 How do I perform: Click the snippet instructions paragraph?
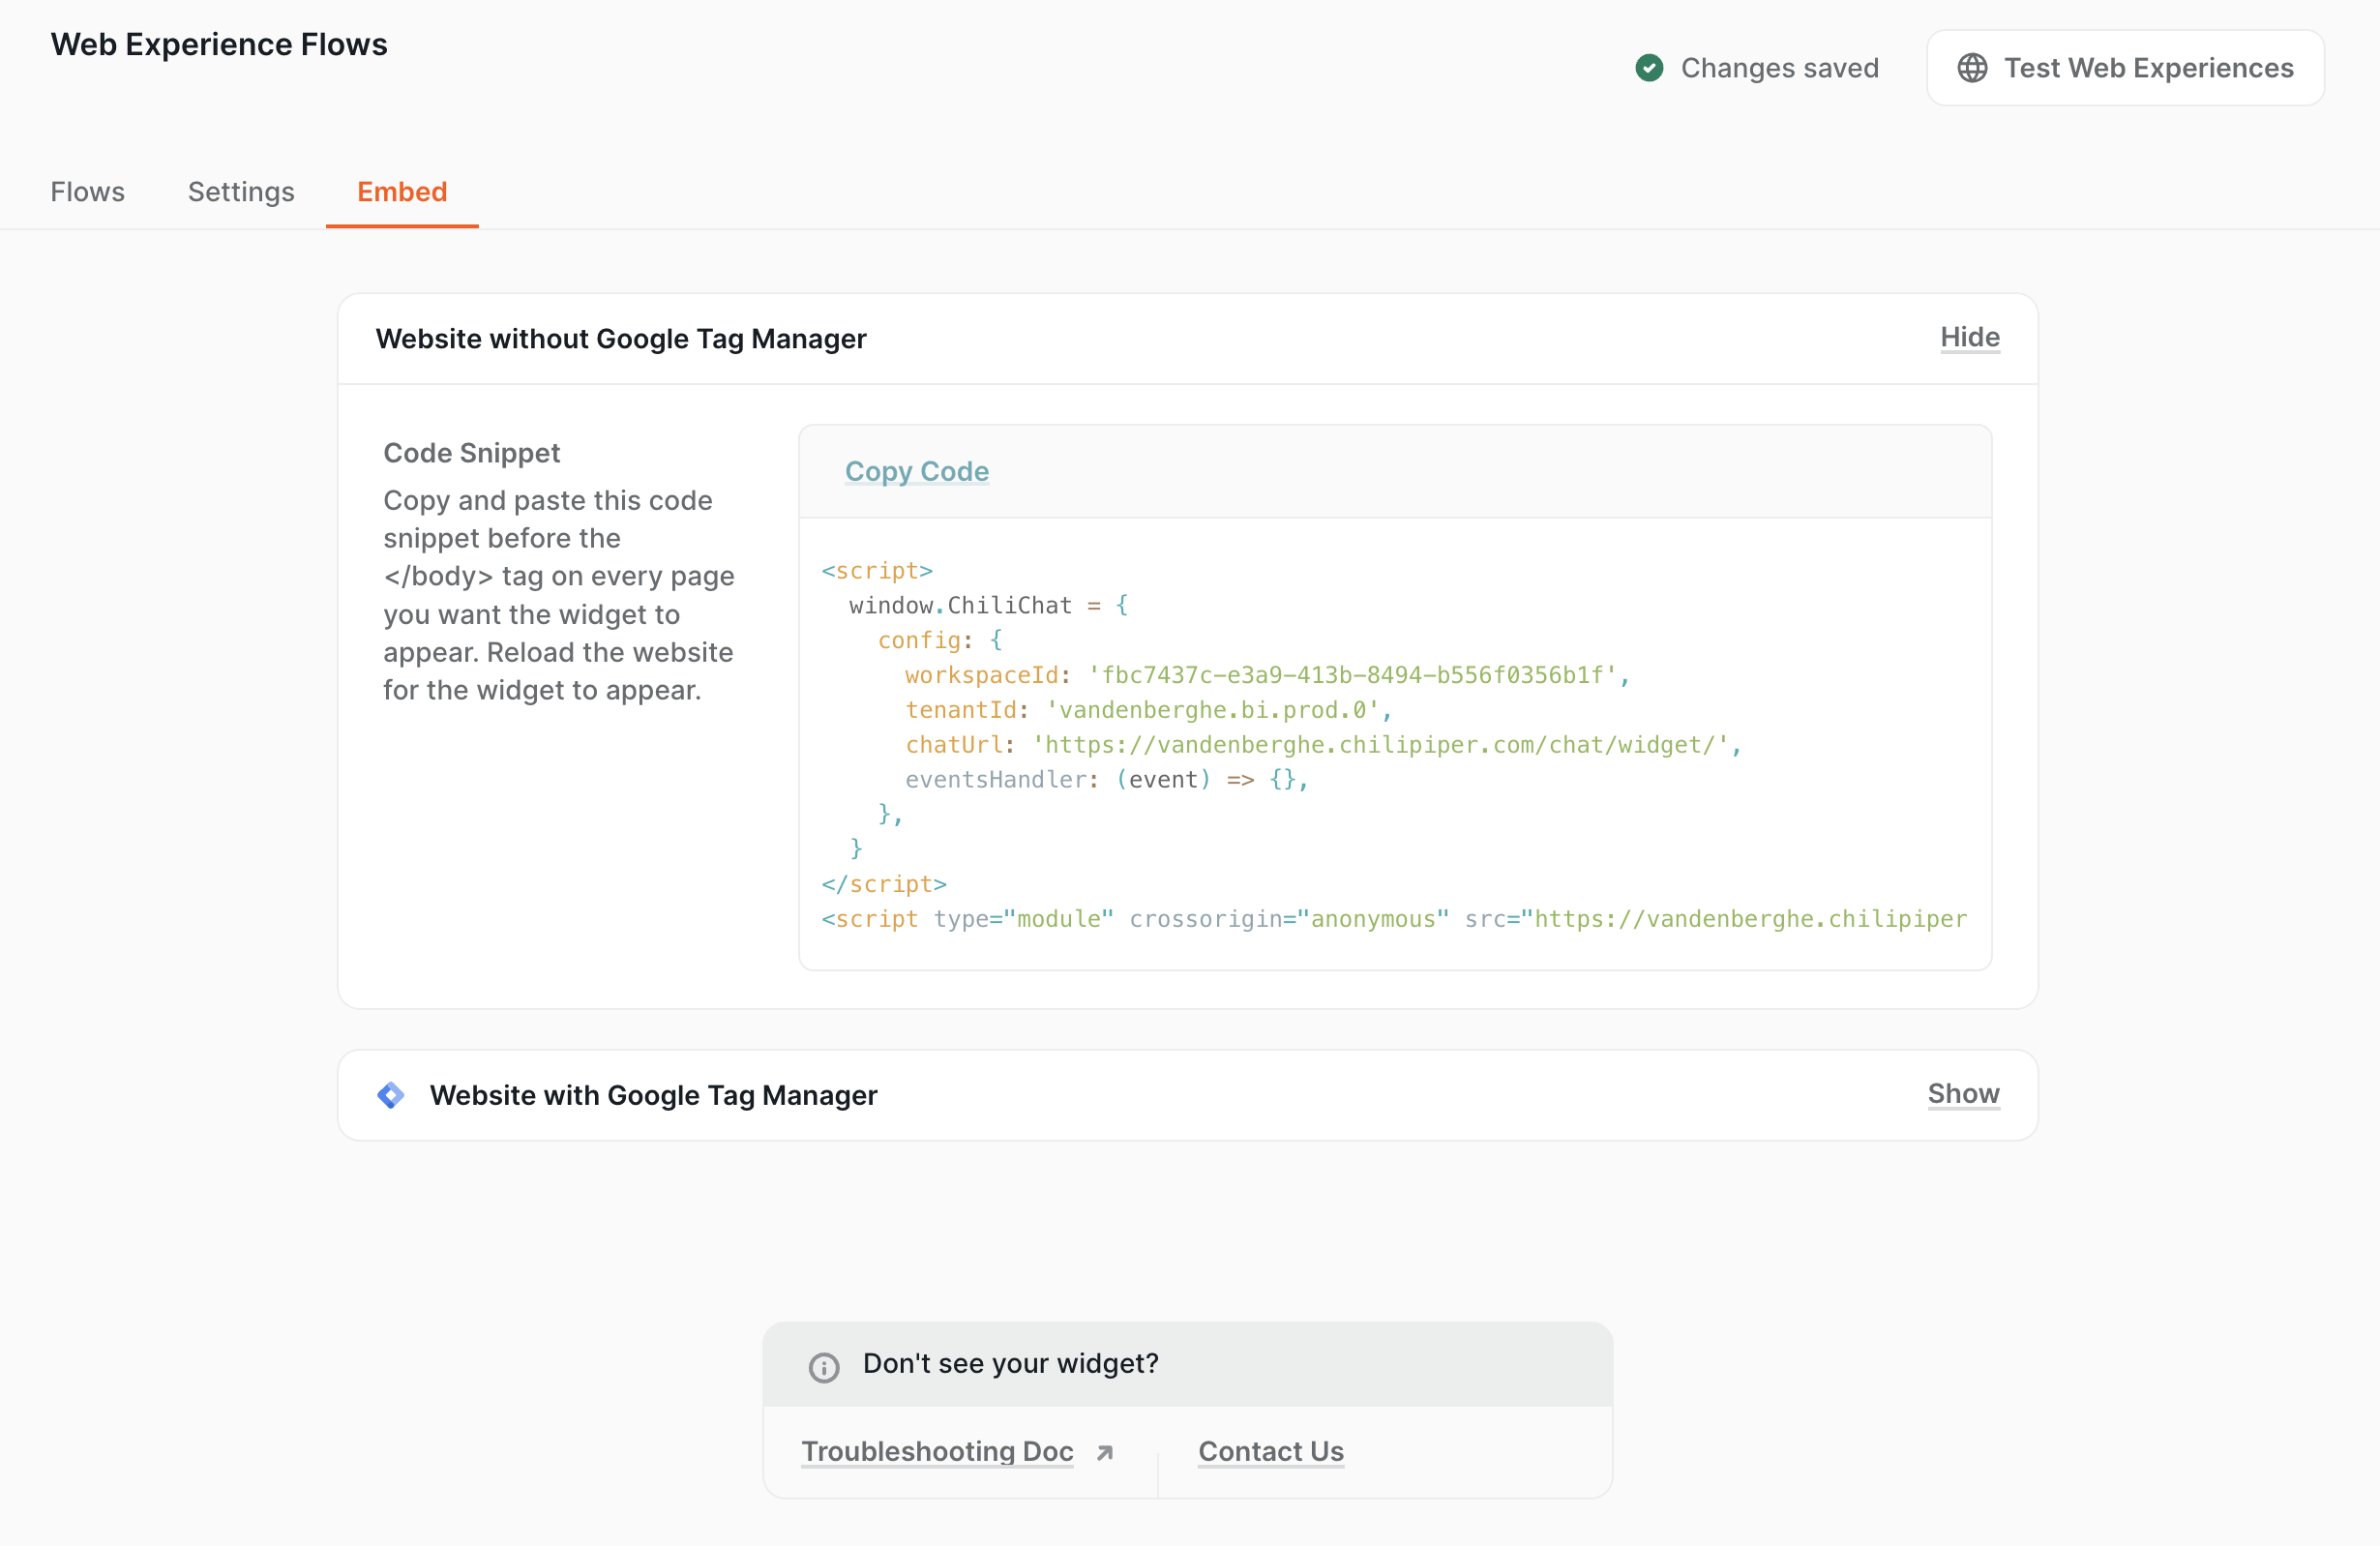[559, 595]
